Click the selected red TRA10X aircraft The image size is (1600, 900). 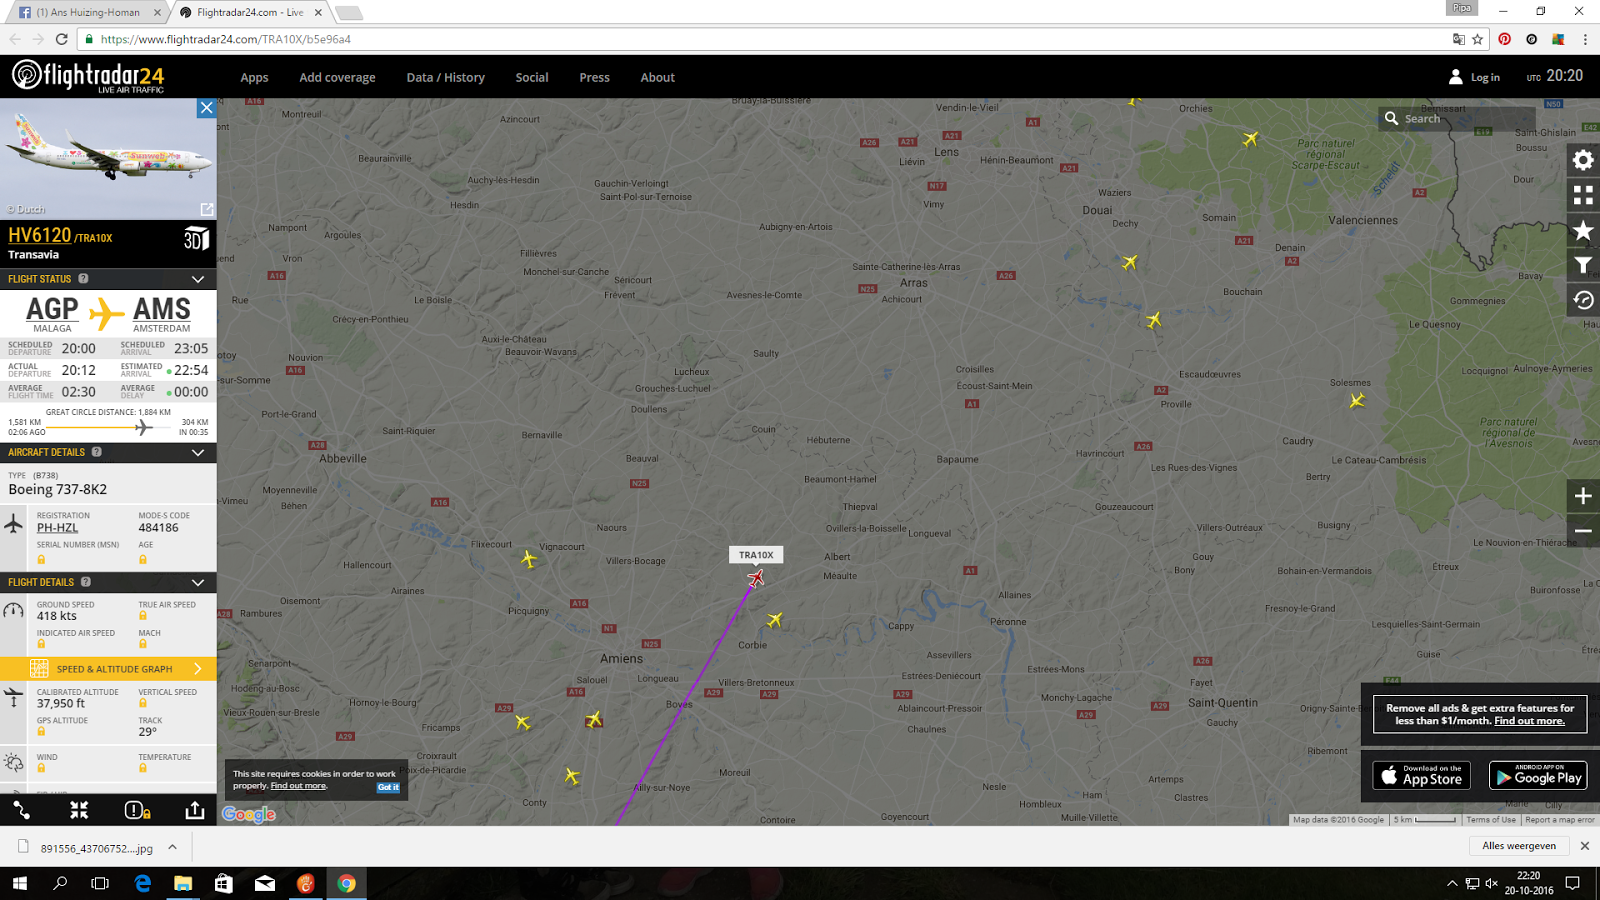(x=756, y=578)
